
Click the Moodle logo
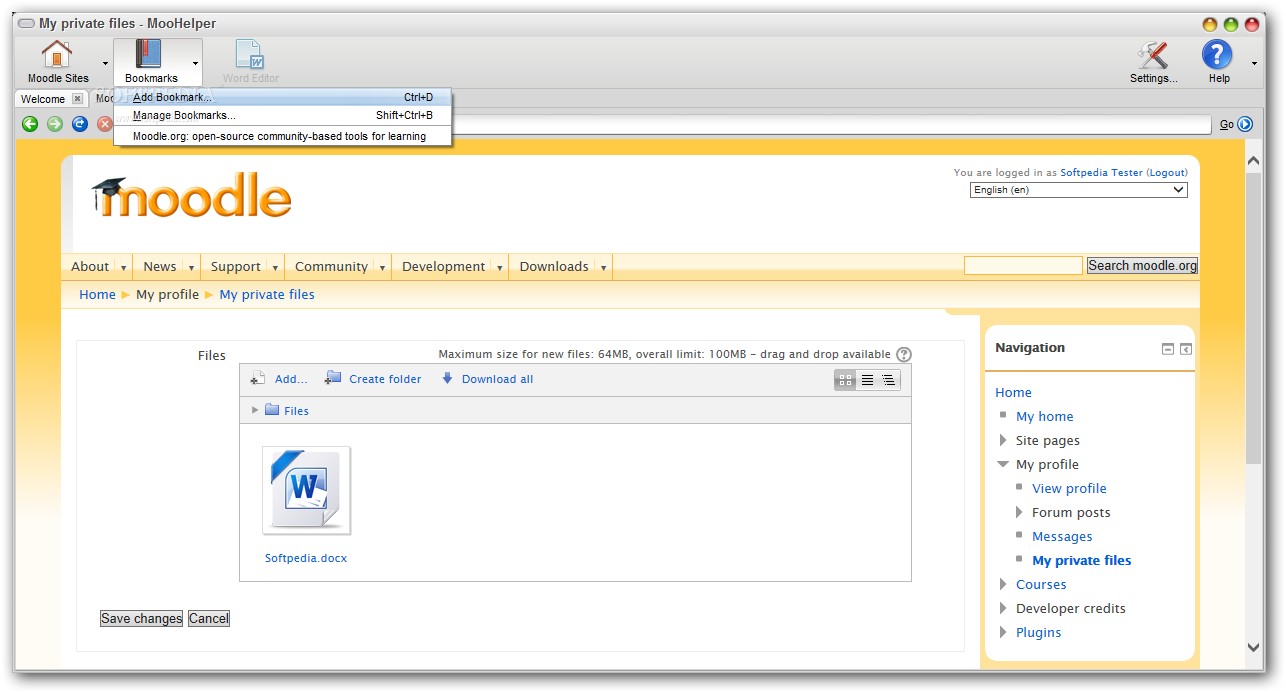tap(191, 196)
